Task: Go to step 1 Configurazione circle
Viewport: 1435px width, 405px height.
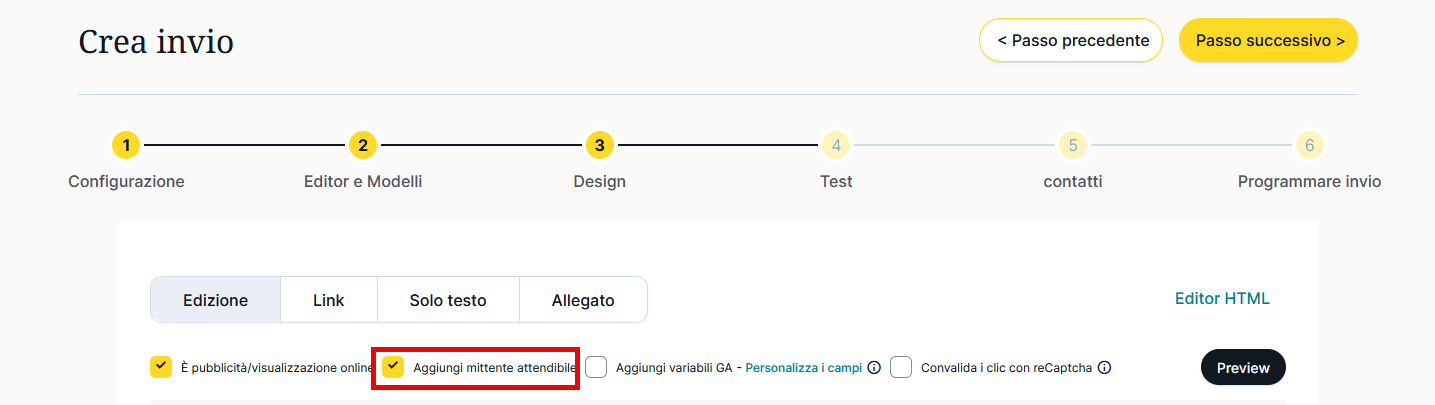Action: (126, 146)
